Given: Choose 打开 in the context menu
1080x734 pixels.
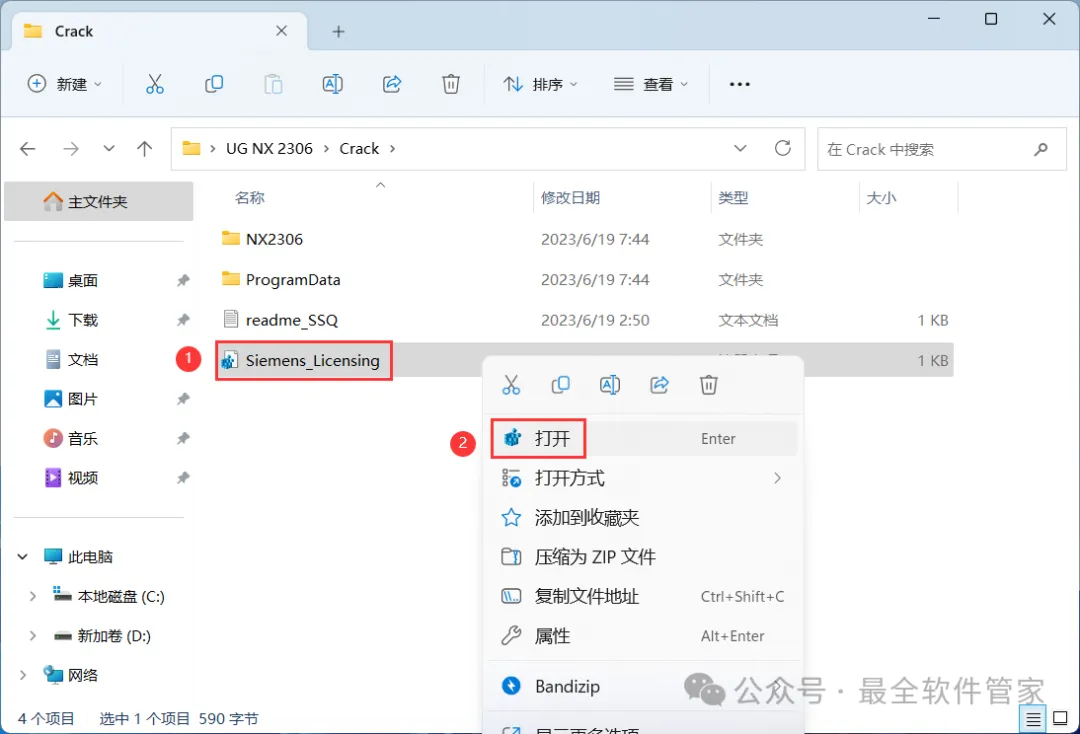Looking at the screenshot, I should pyautogui.click(x=643, y=439).
